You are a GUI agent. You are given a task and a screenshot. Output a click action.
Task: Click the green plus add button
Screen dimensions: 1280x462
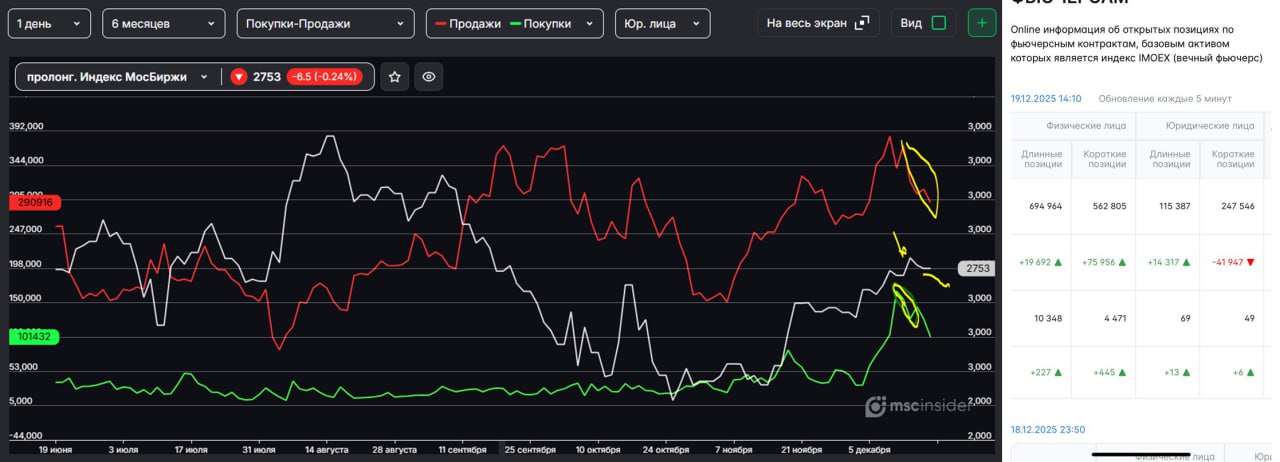(x=982, y=23)
